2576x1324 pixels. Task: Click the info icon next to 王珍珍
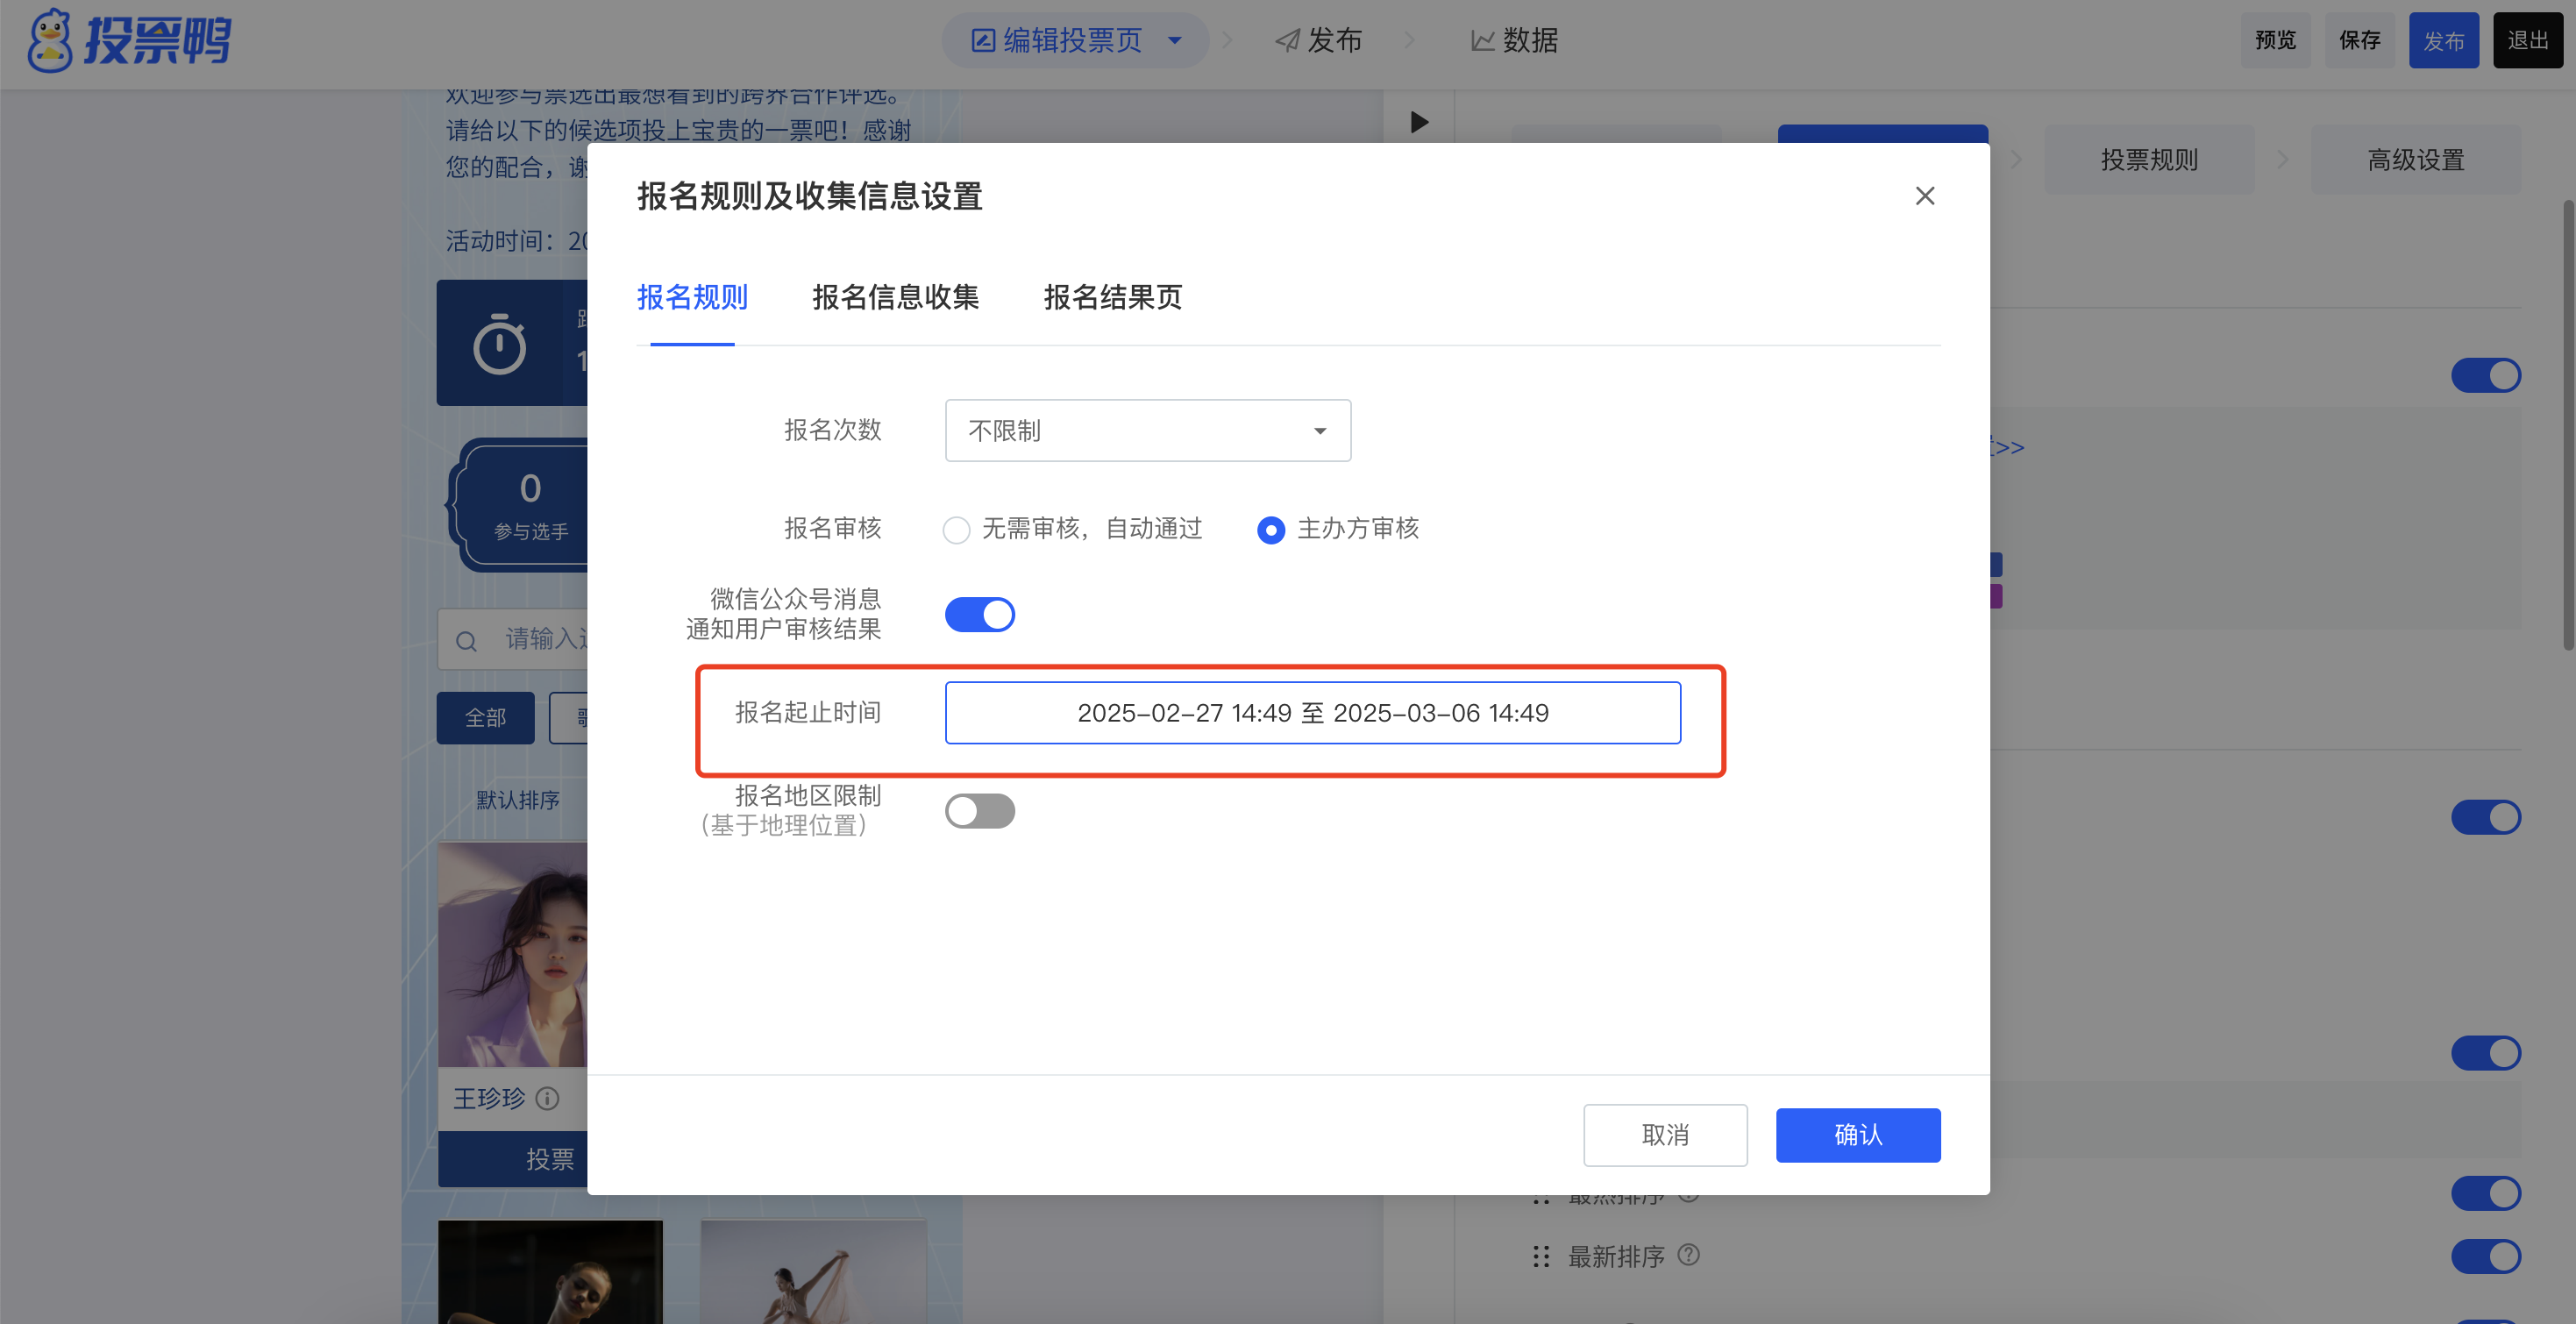[x=547, y=1098]
